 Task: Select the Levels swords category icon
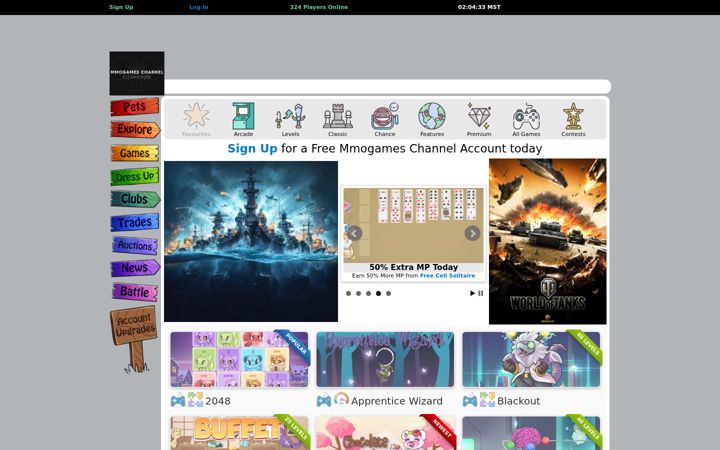point(290,119)
